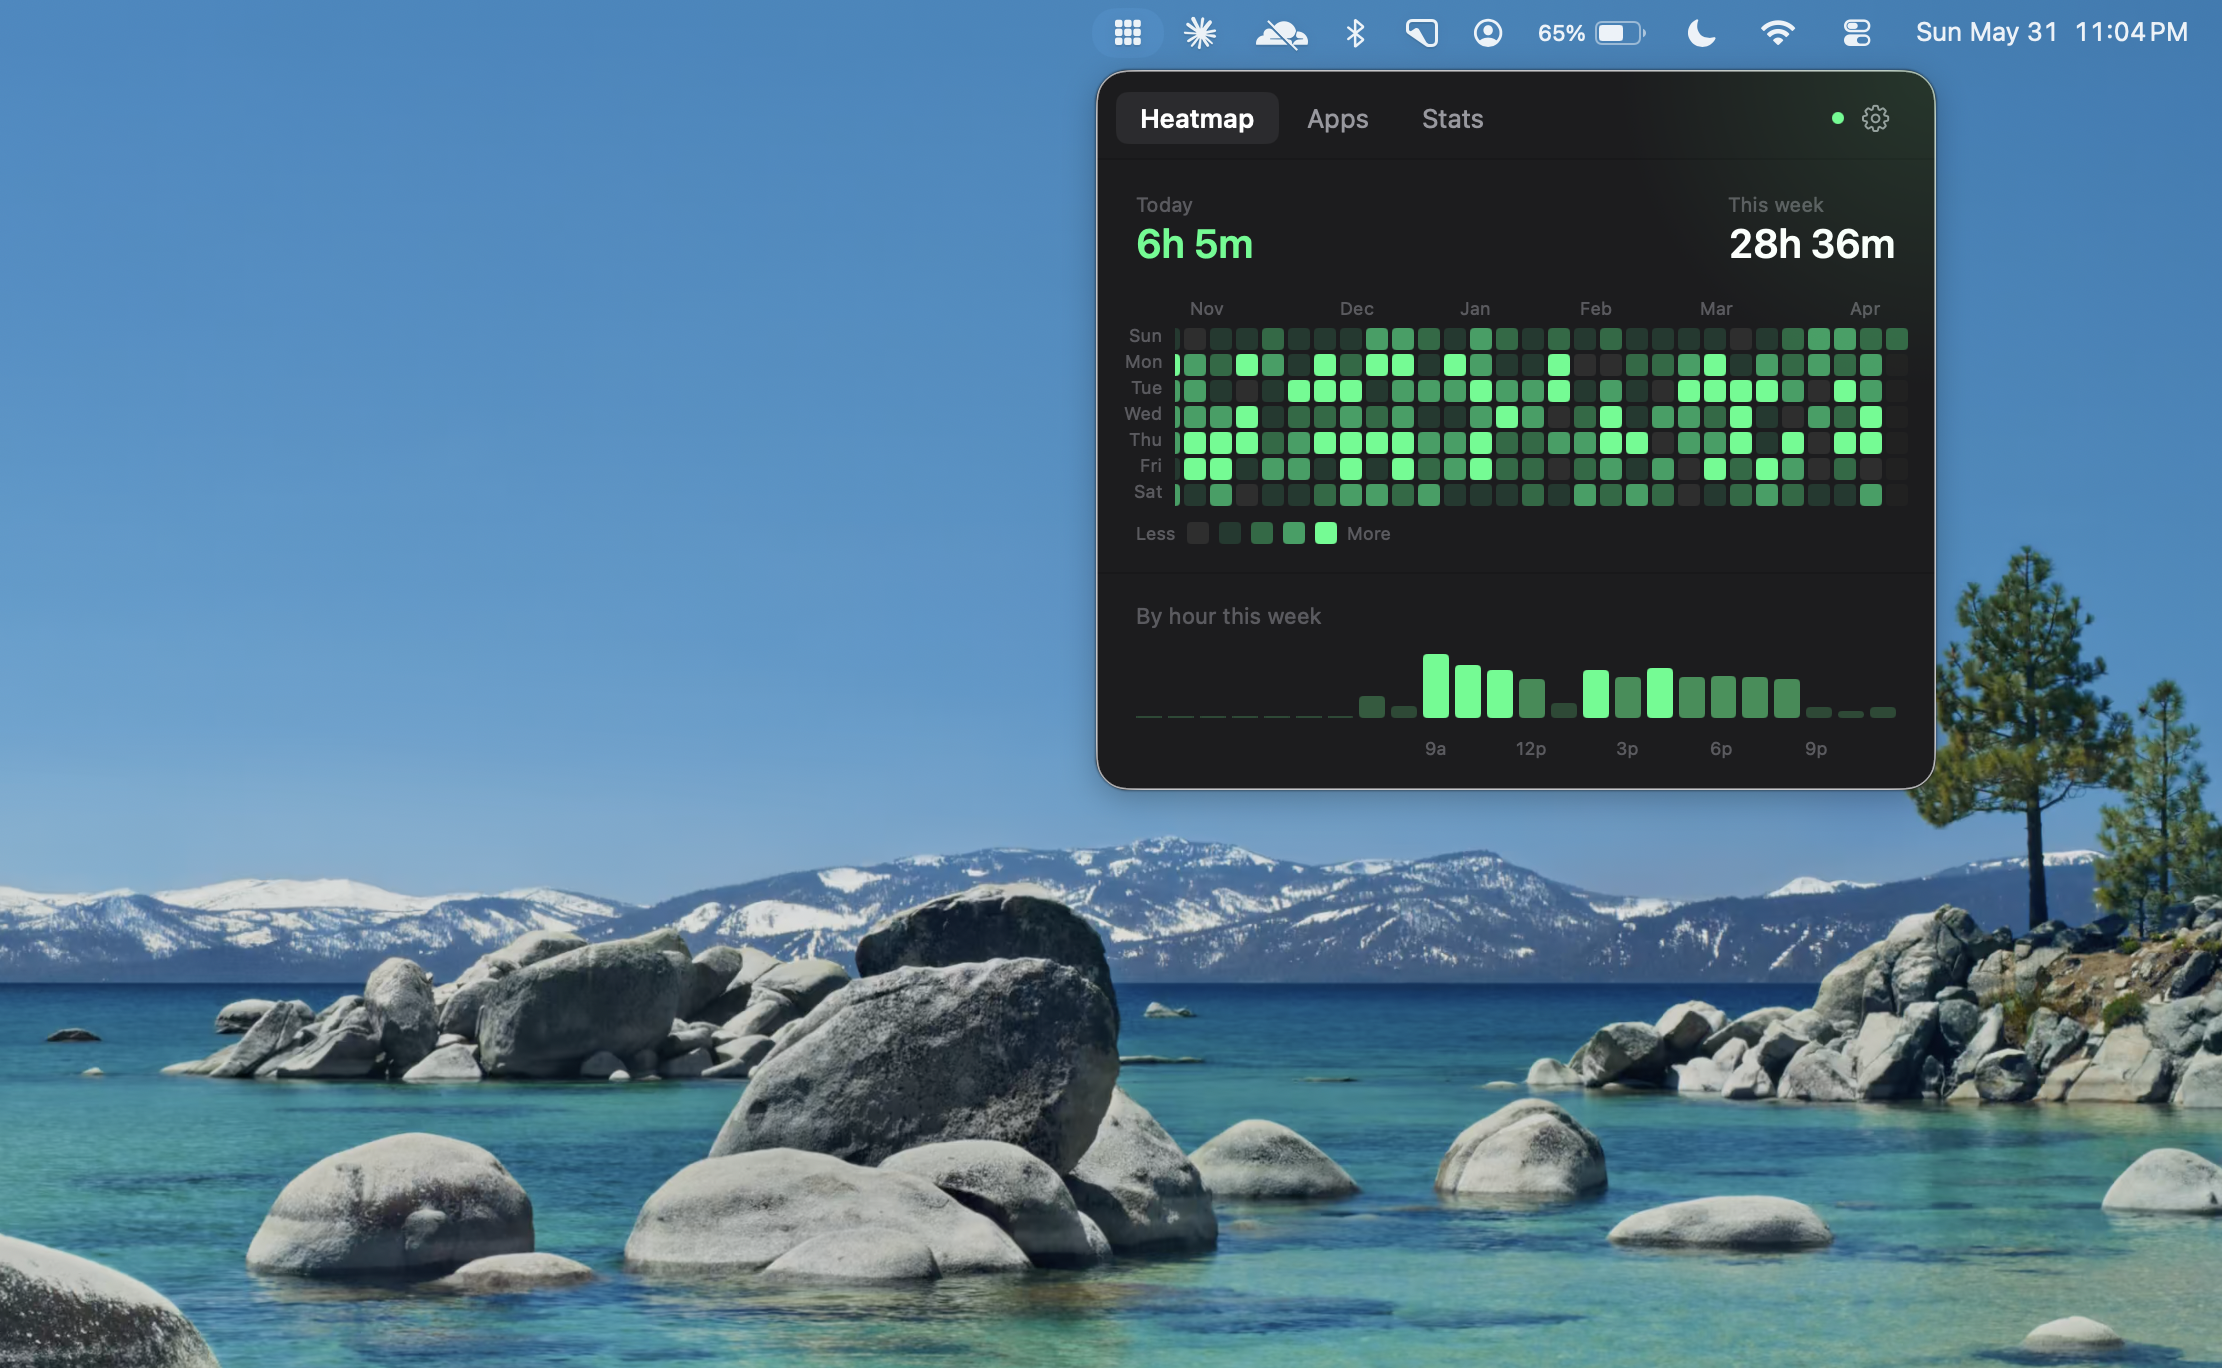Click the 6p axis label
This screenshot has height=1368, width=2222.
click(1721, 748)
